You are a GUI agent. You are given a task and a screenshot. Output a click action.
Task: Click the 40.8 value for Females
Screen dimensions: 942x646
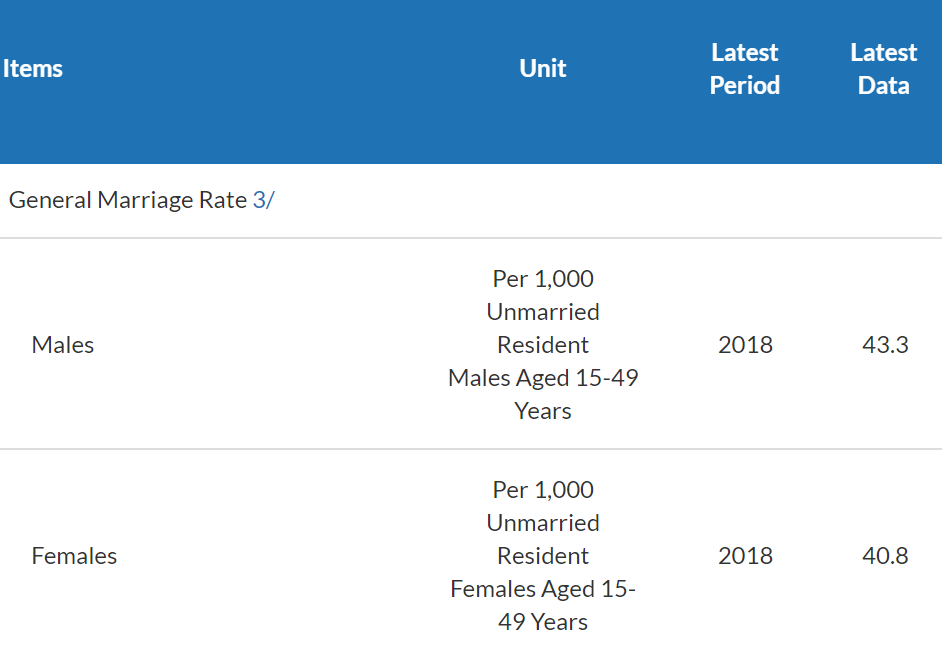point(885,556)
